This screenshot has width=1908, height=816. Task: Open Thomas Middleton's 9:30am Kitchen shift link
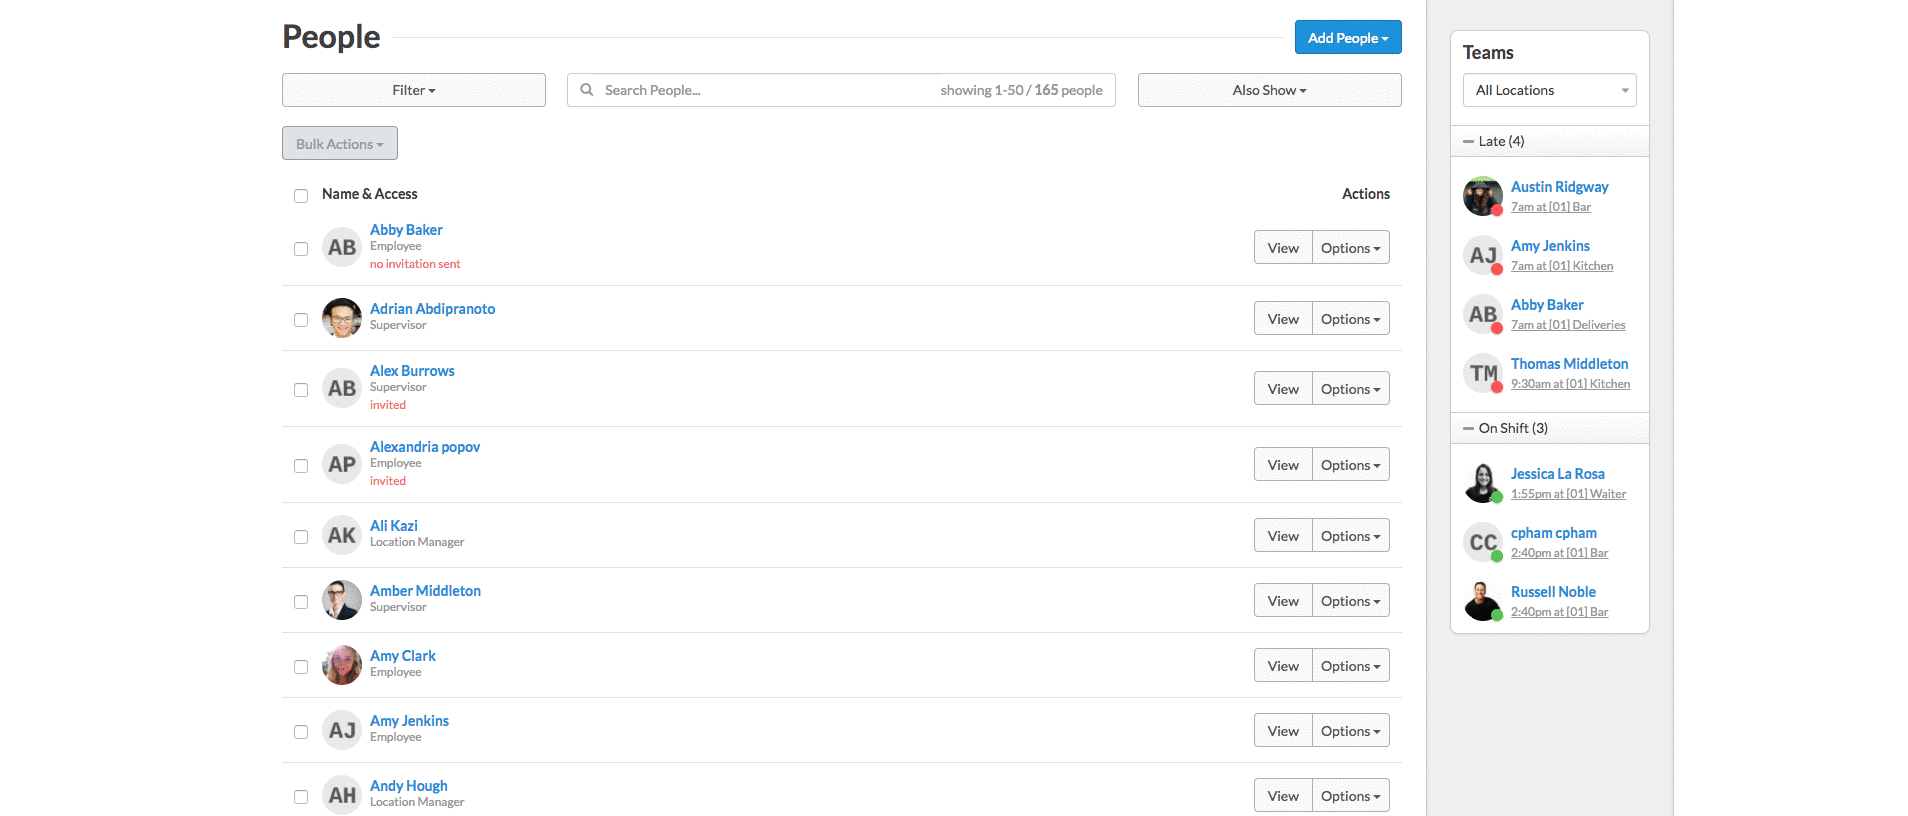[1569, 384]
